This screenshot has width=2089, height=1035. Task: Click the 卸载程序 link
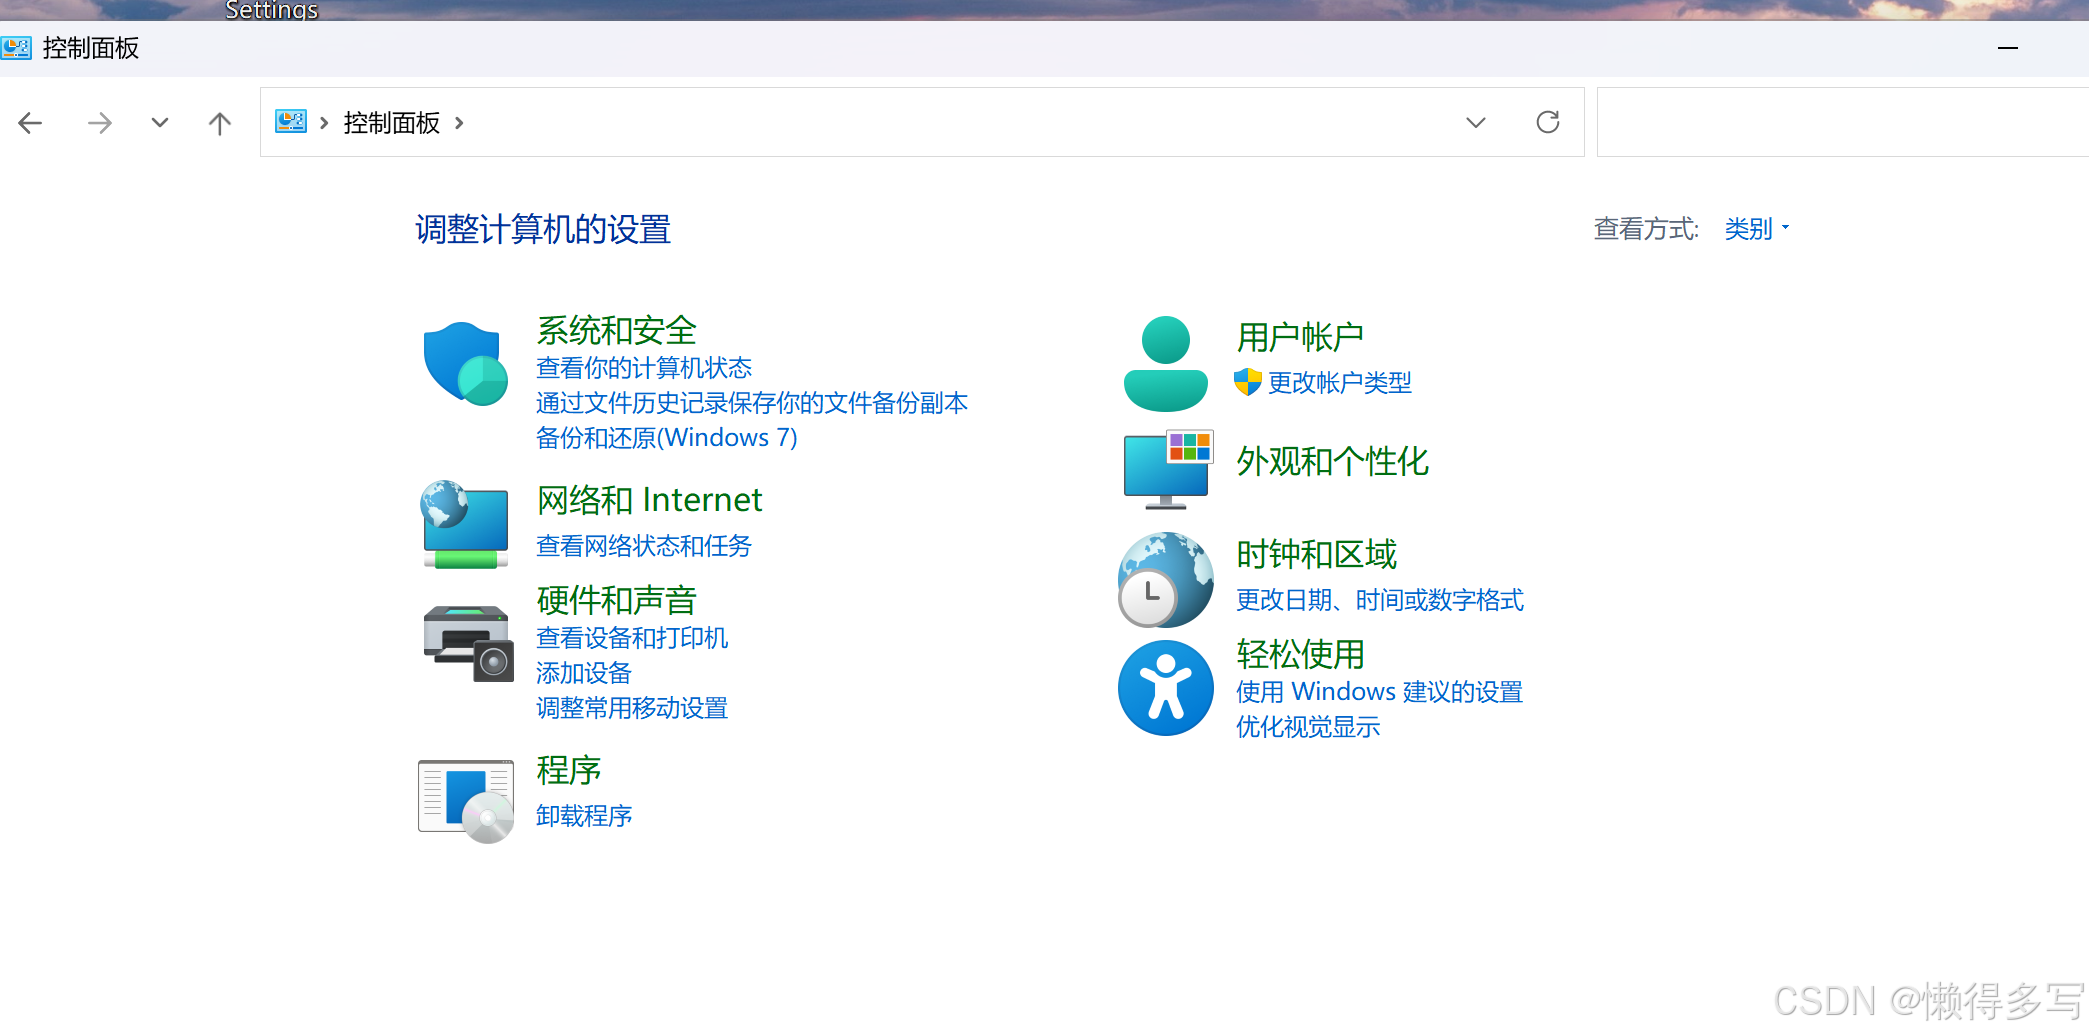[x=584, y=816]
